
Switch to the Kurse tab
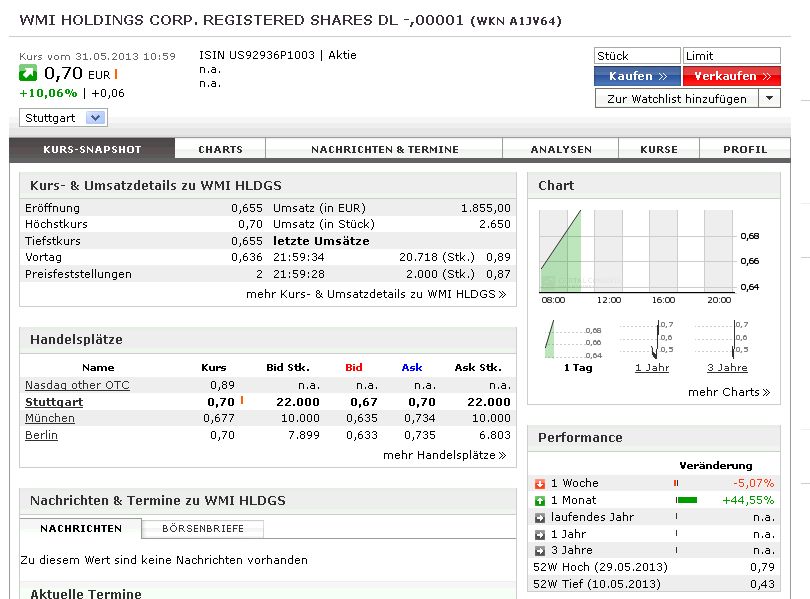(x=659, y=149)
